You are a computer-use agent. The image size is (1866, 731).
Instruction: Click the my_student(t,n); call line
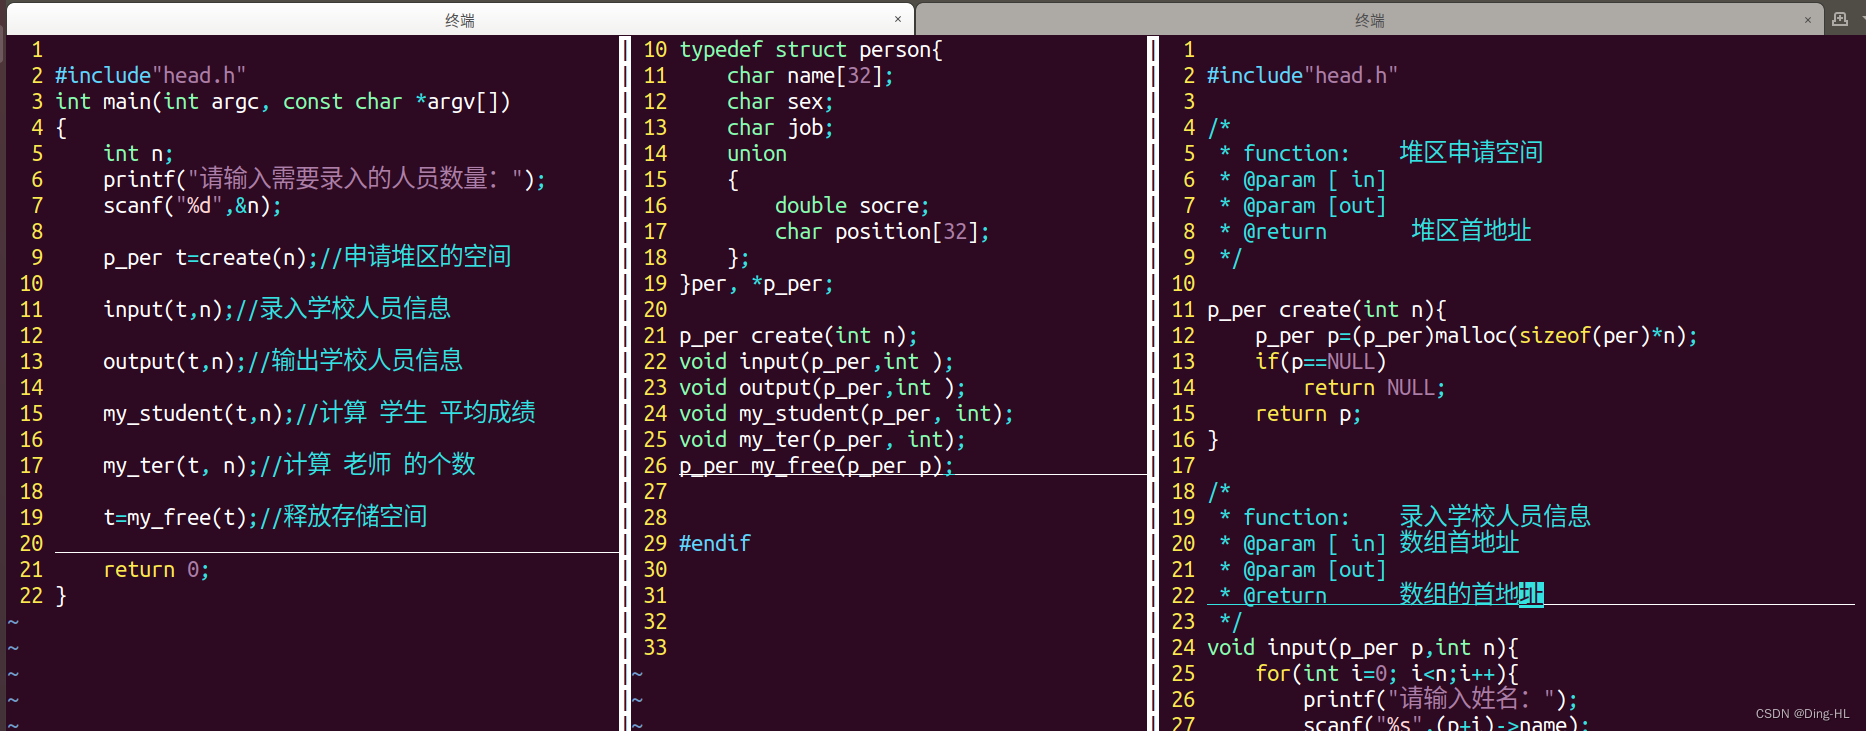click(x=319, y=413)
